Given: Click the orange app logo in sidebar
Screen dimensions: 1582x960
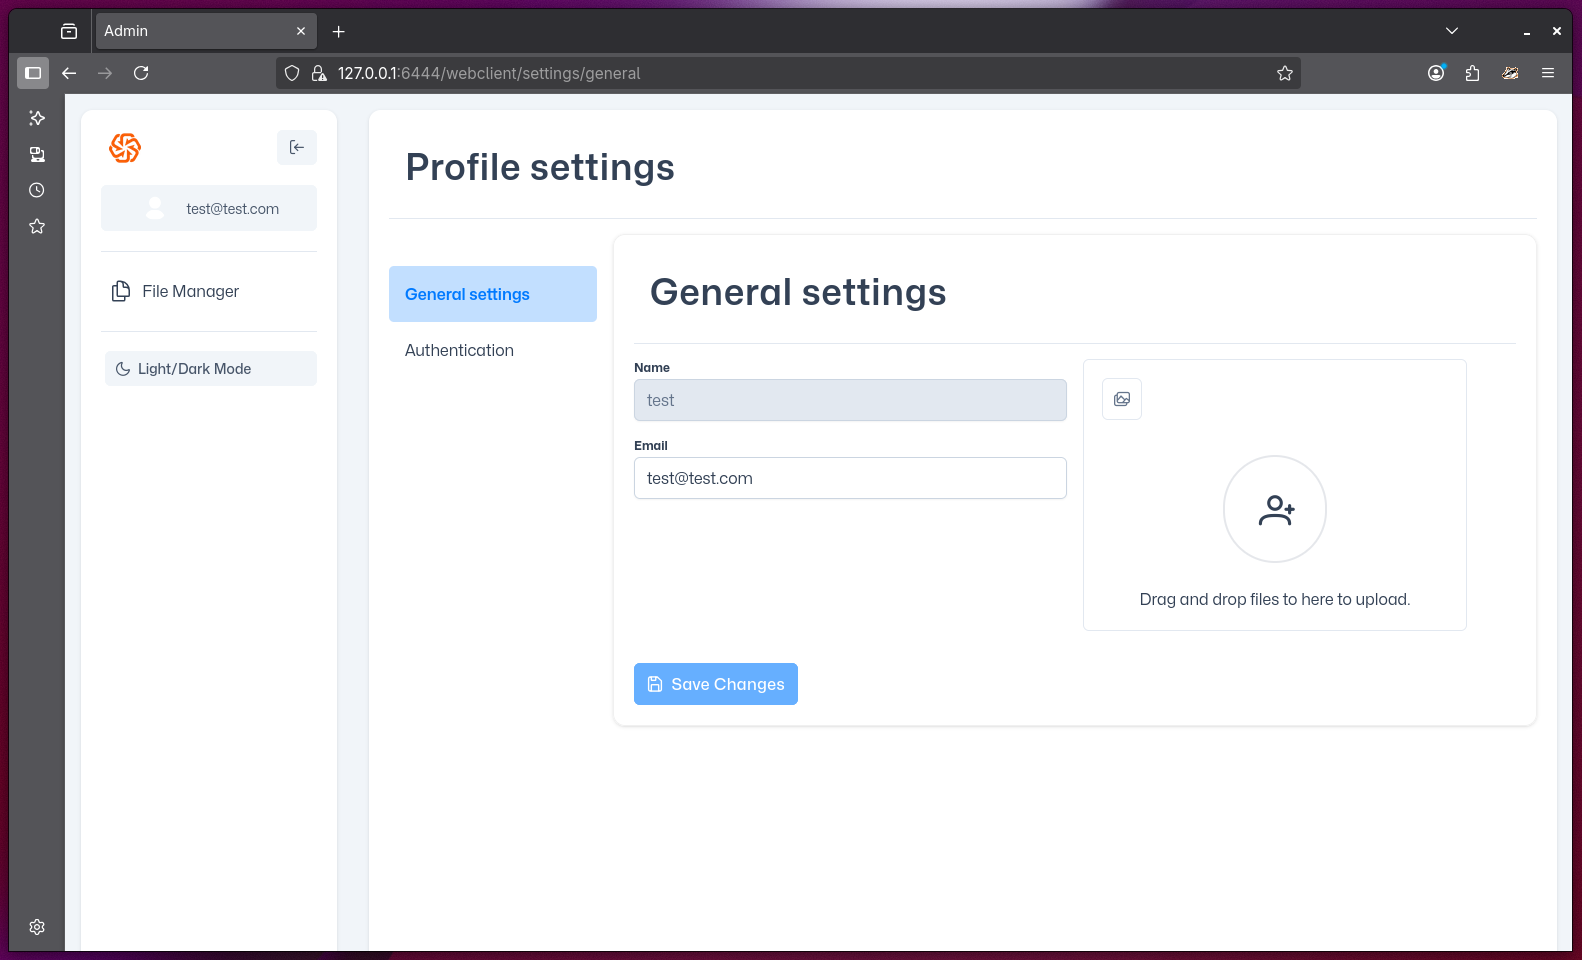Looking at the screenshot, I should tap(125, 148).
